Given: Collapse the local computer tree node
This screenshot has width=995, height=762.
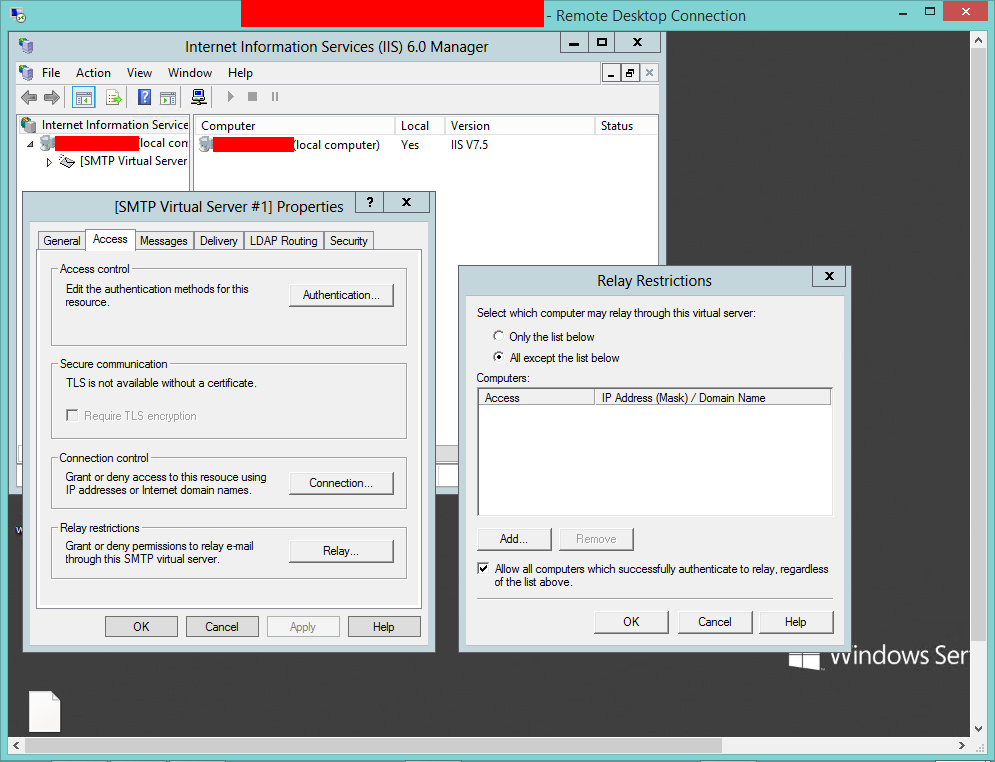Looking at the screenshot, I should (x=30, y=144).
